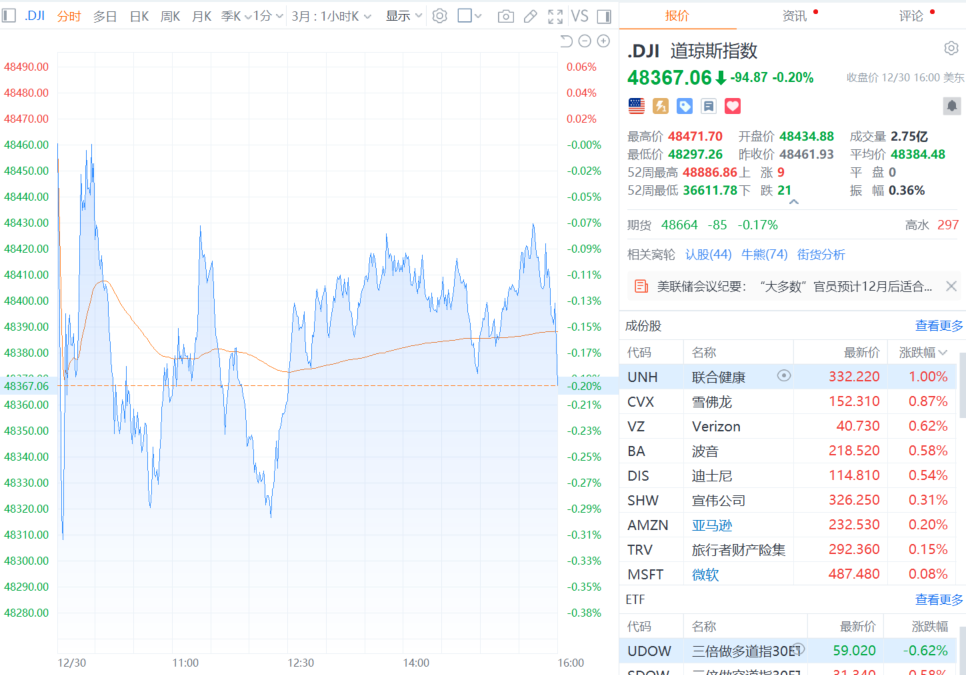Select the SHW 宣伟公司 row
The image size is (966, 675).
788,500
